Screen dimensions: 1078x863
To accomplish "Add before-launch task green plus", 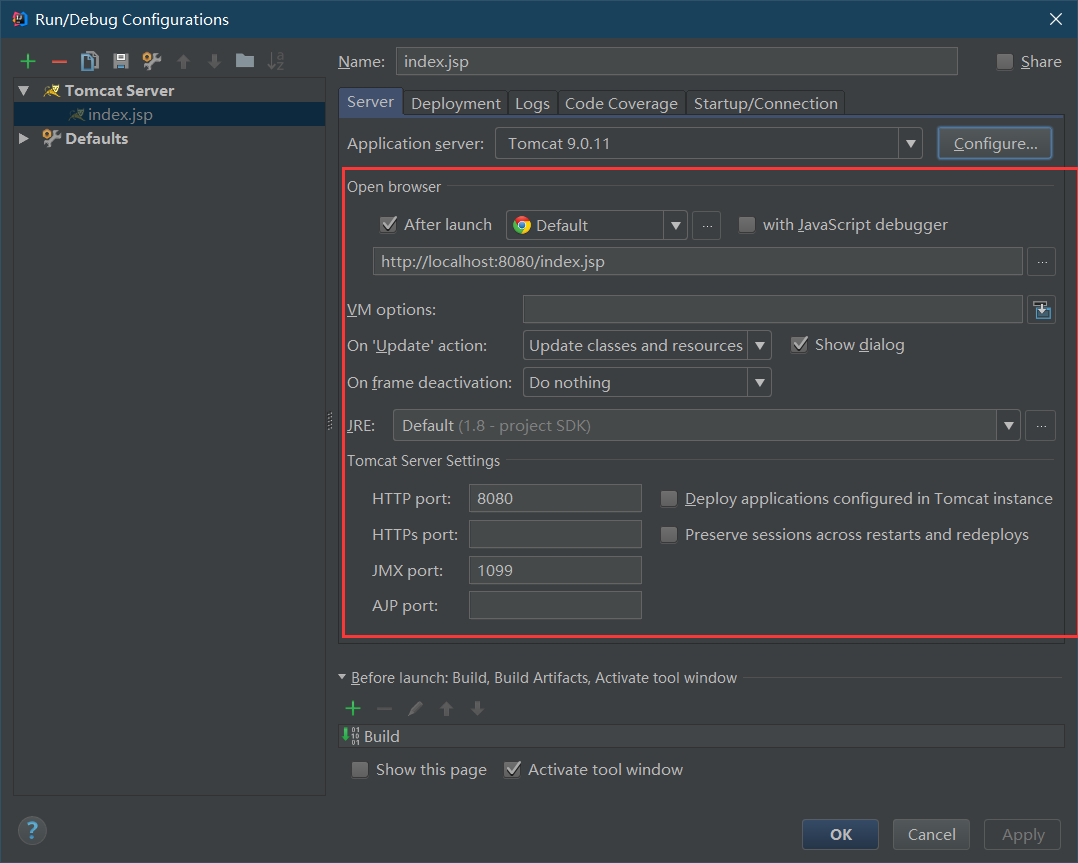I will click(353, 708).
